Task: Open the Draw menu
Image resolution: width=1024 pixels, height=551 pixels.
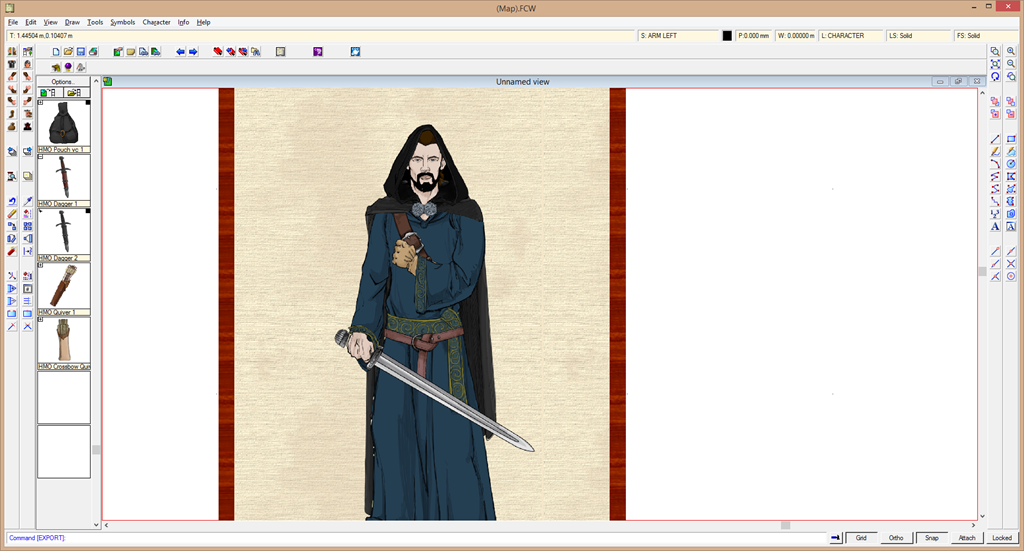Action: point(72,22)
